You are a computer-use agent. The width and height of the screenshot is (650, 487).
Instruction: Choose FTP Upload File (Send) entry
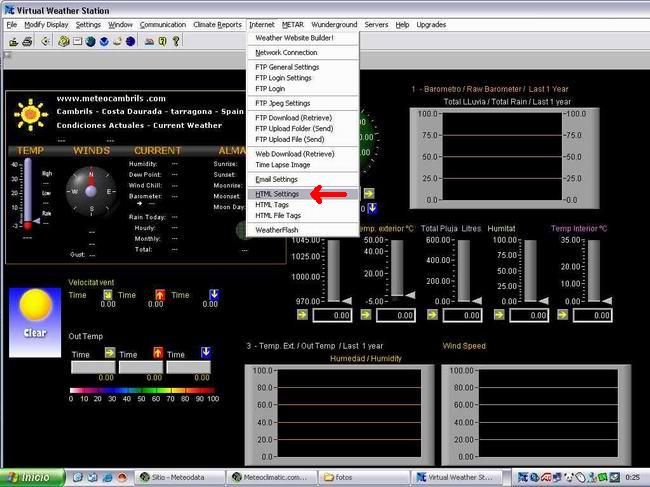pyautogui.click(x=303, y=139)
